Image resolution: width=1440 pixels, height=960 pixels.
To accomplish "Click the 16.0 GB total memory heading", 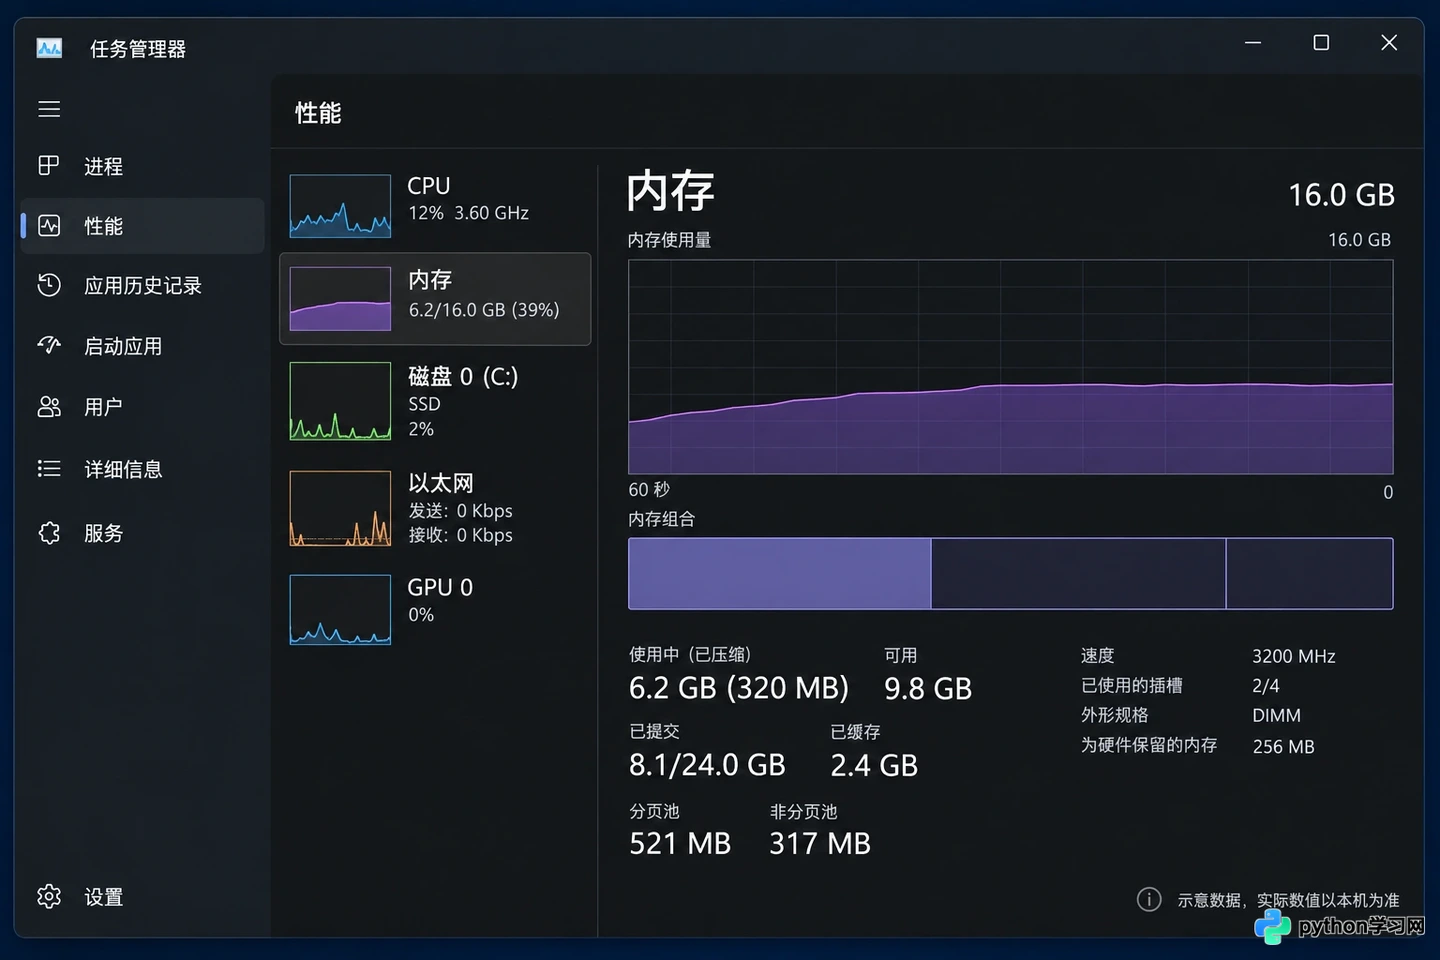I will coord(1341,195).
